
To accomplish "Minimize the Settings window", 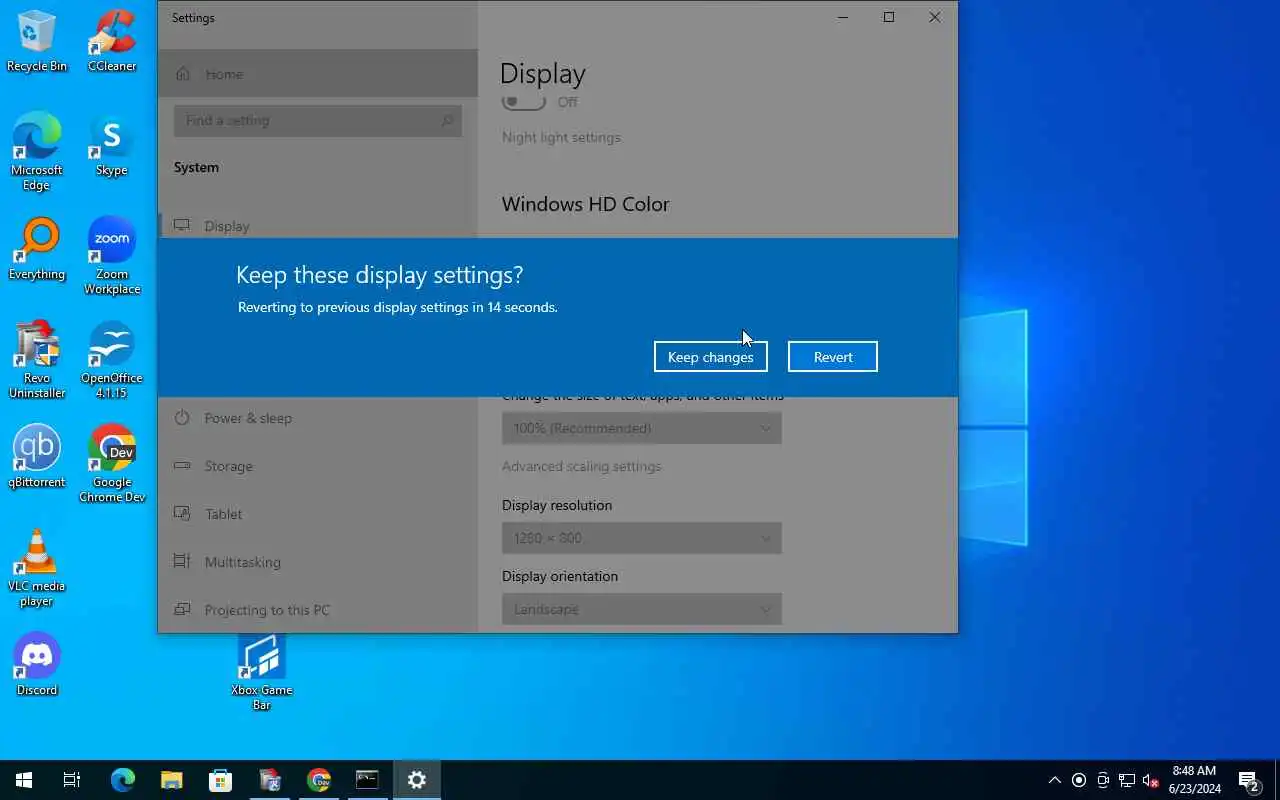I will pos(843,17).
